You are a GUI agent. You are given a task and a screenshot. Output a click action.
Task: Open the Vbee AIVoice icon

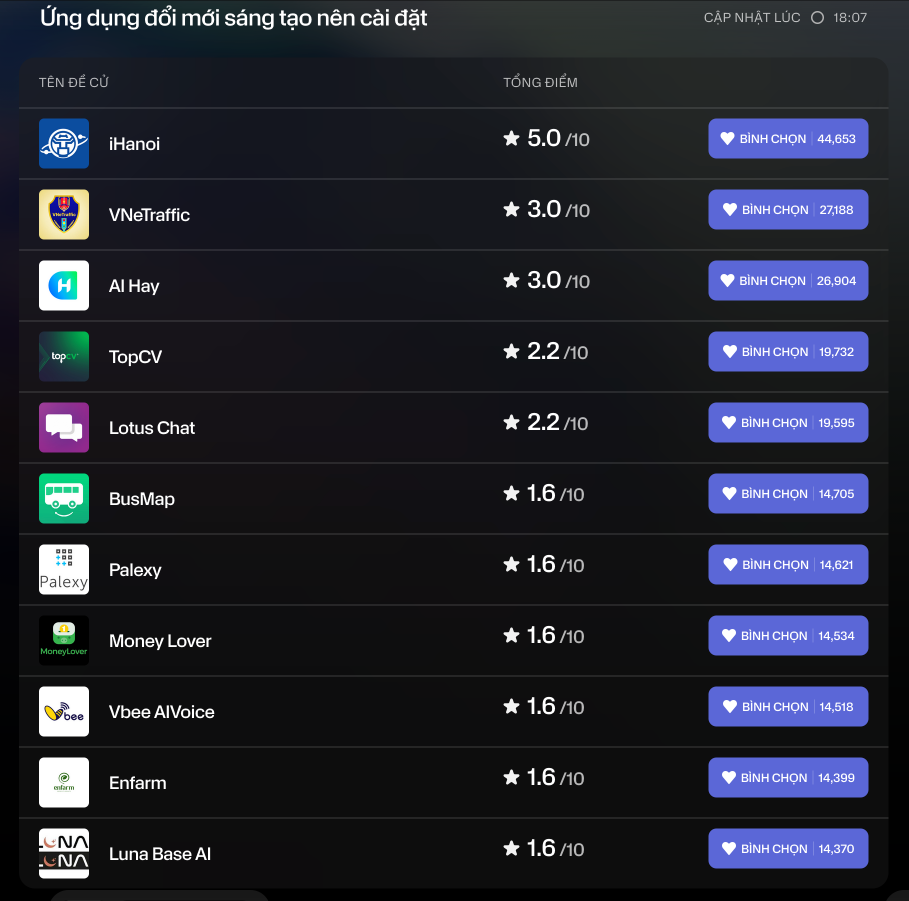tap(64, 711)
